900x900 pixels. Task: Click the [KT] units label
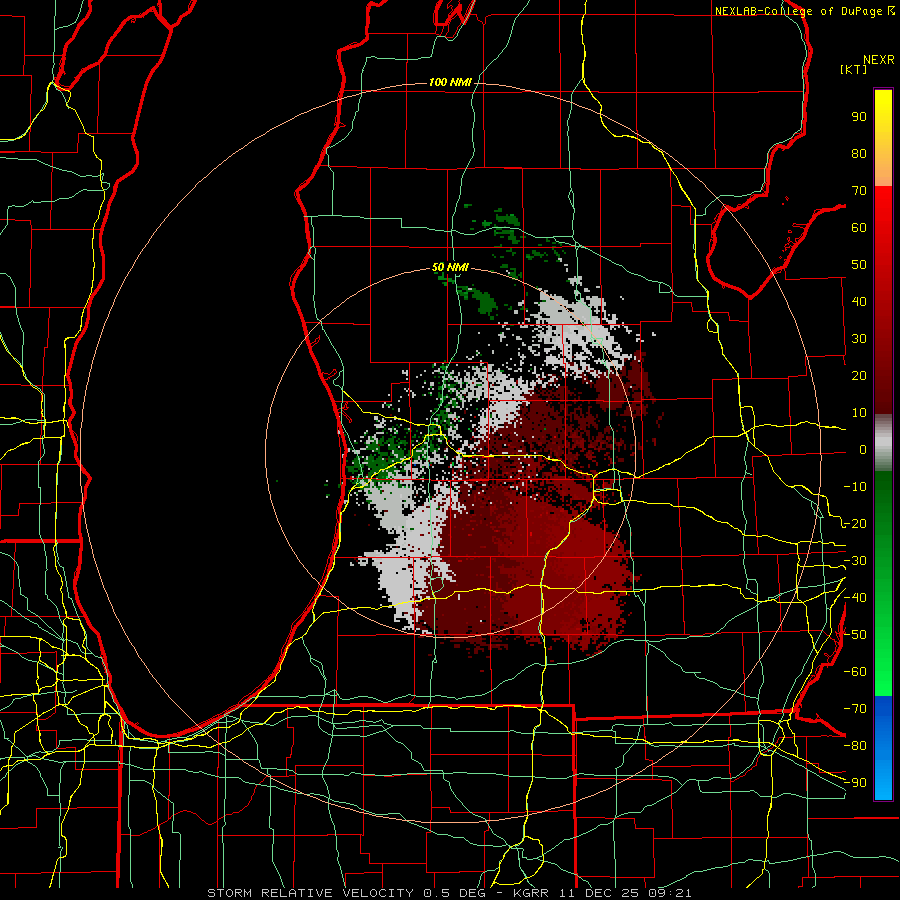click(x=853, y=69)
